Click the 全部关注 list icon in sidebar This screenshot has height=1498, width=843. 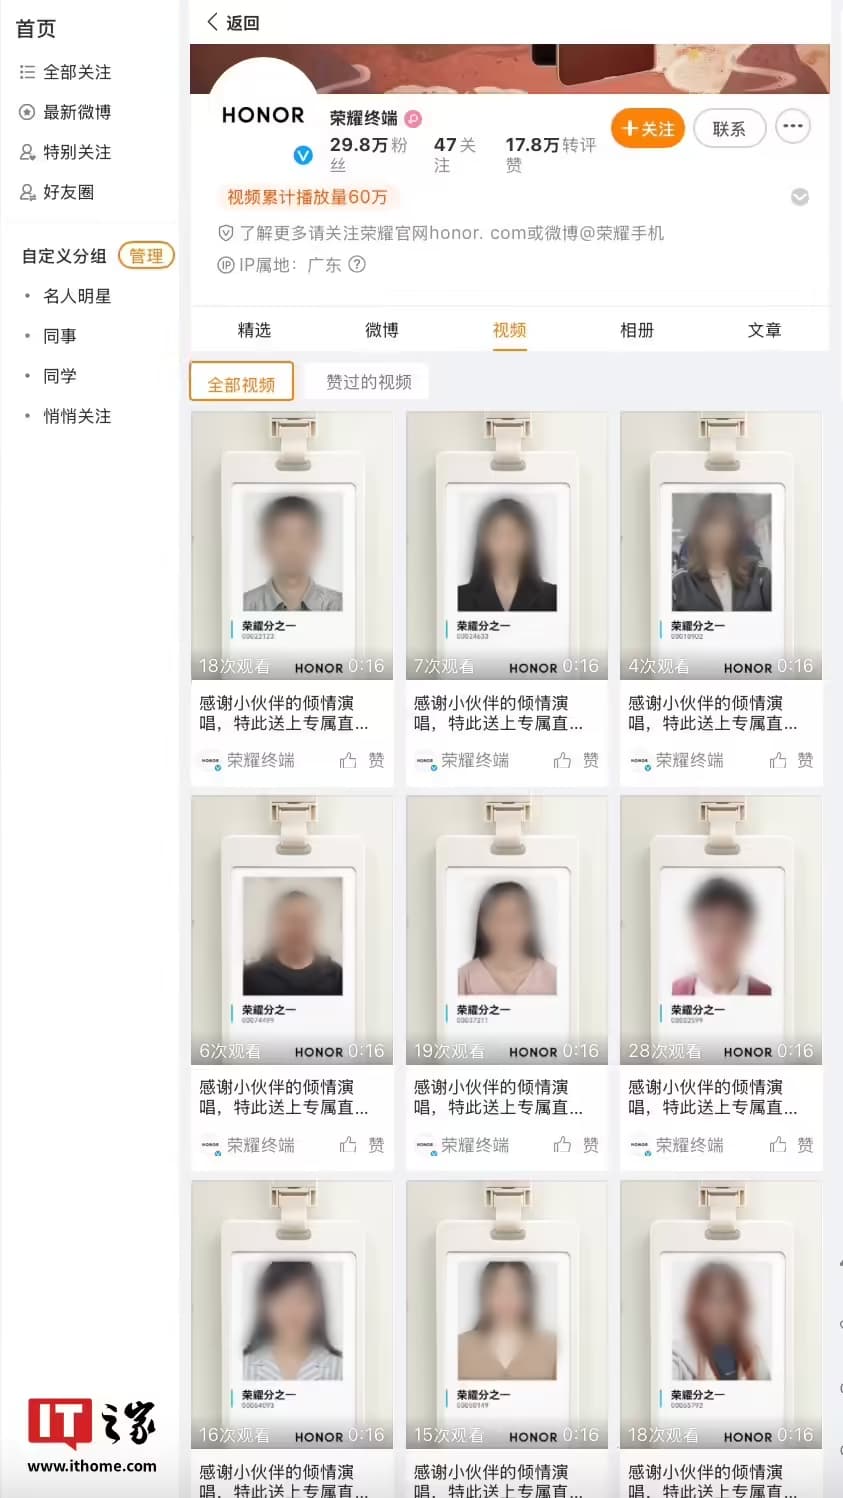(x=27, y=72)
